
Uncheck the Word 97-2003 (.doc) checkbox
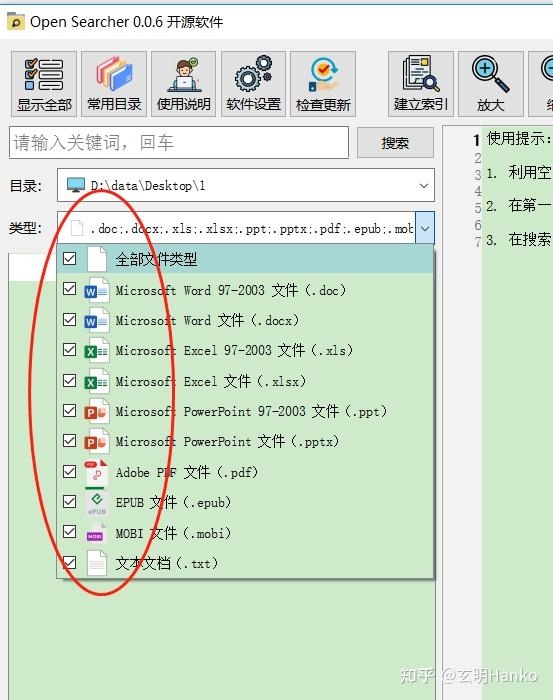(70, 289)
